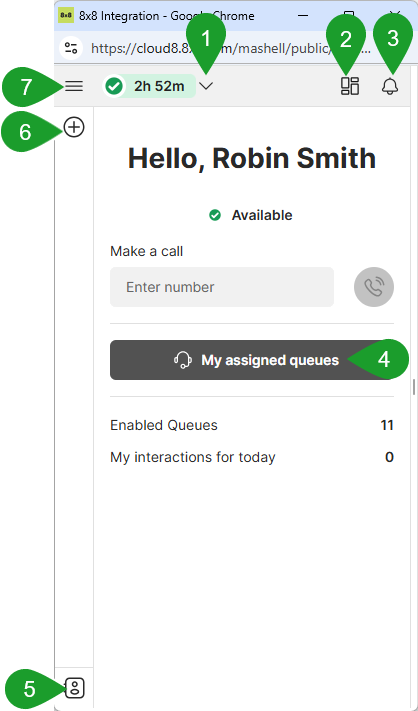Image resolution: width=418 pixels, height=711 pixels.
Task: Open Chrome's site information icon
Action: click(x=71, y=48)
